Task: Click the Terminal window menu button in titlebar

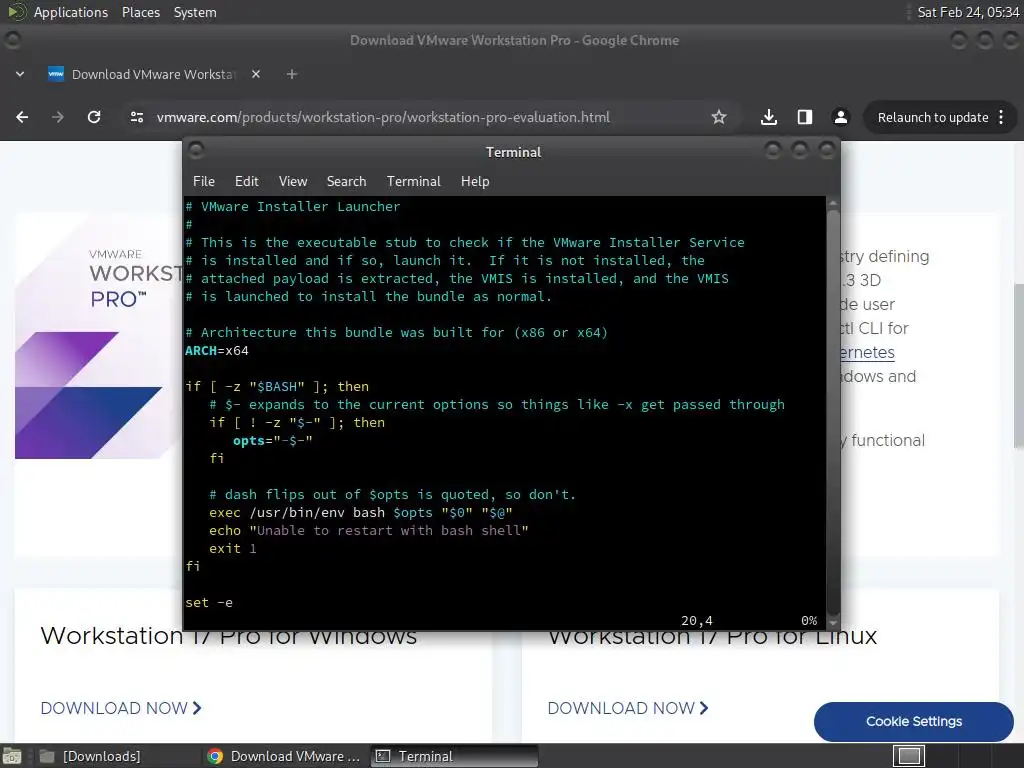Action: (x=196, y=151)
